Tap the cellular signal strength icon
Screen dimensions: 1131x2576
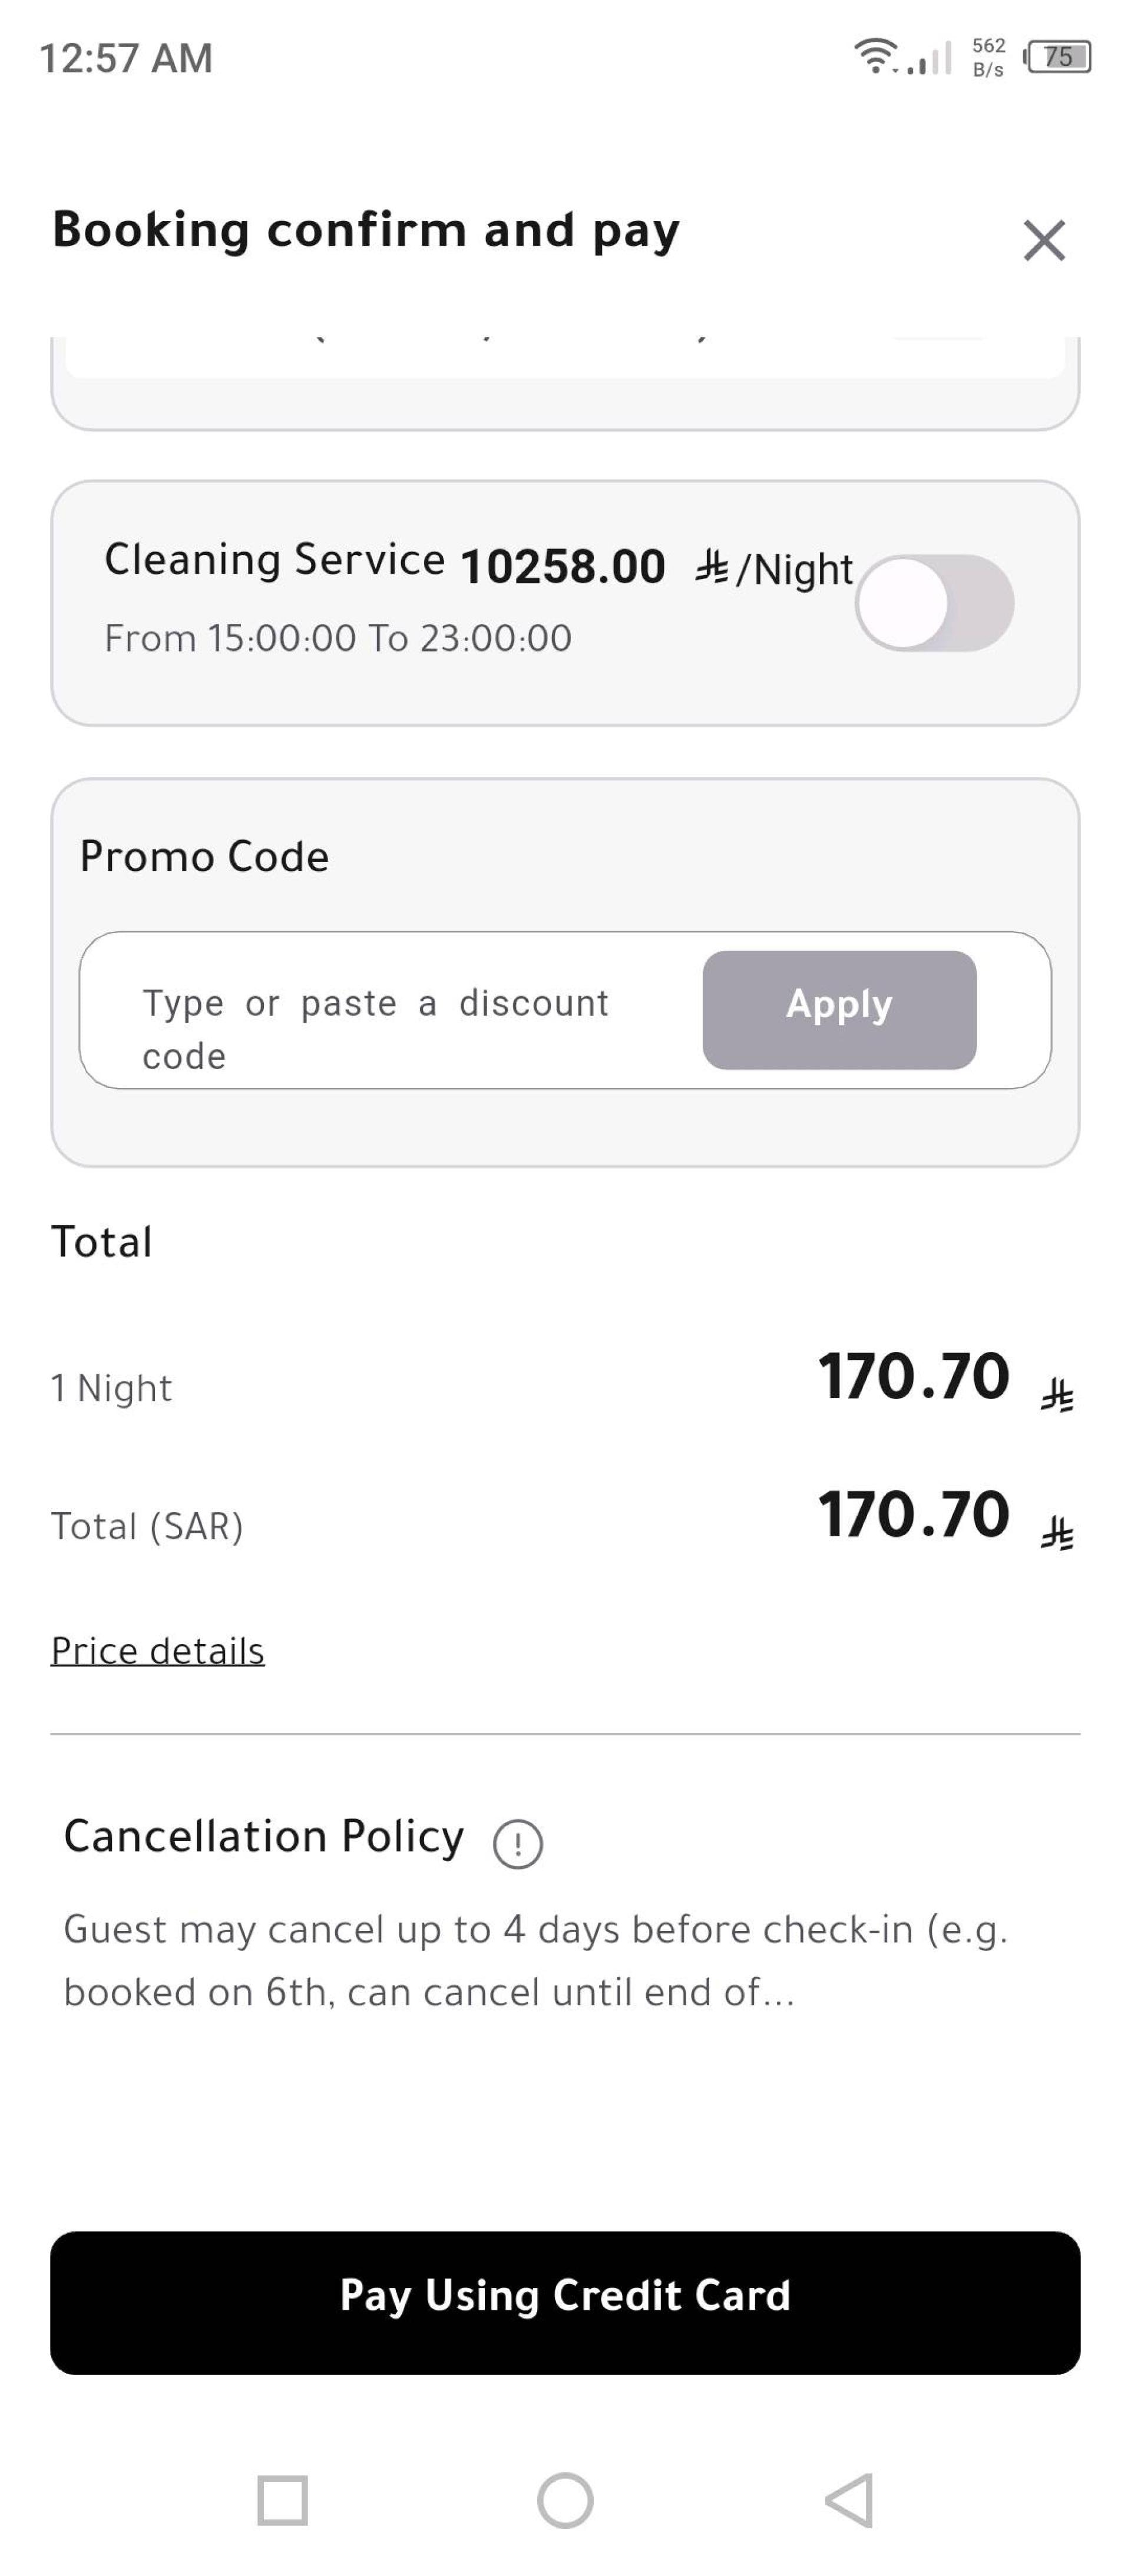point(929,58)
